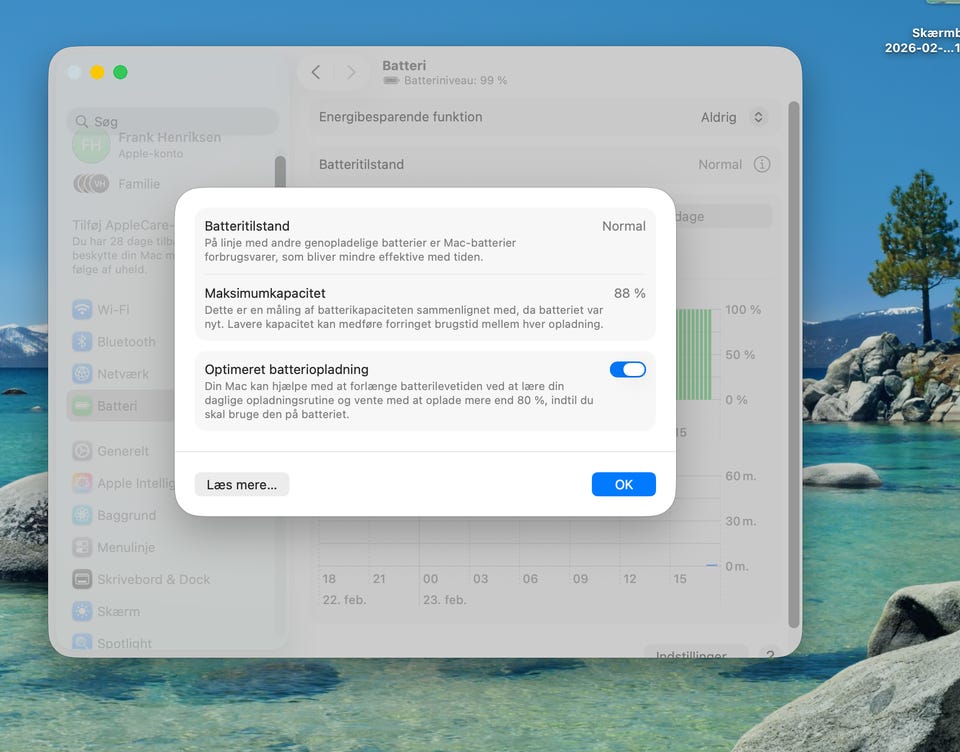Open Frank Henriksen Apple-konto
The width and height of the screenshot is (960, 752).
click(147, 145)
